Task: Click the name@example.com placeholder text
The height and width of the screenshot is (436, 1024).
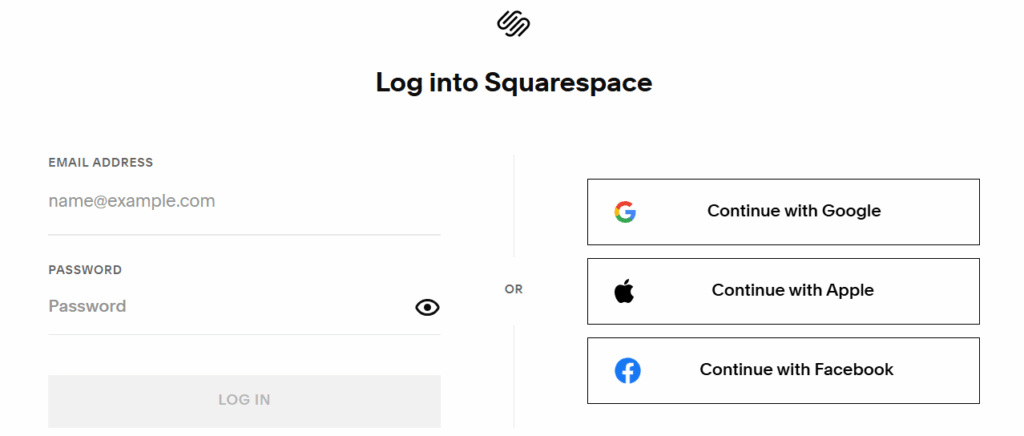Action: coord(132,201)
